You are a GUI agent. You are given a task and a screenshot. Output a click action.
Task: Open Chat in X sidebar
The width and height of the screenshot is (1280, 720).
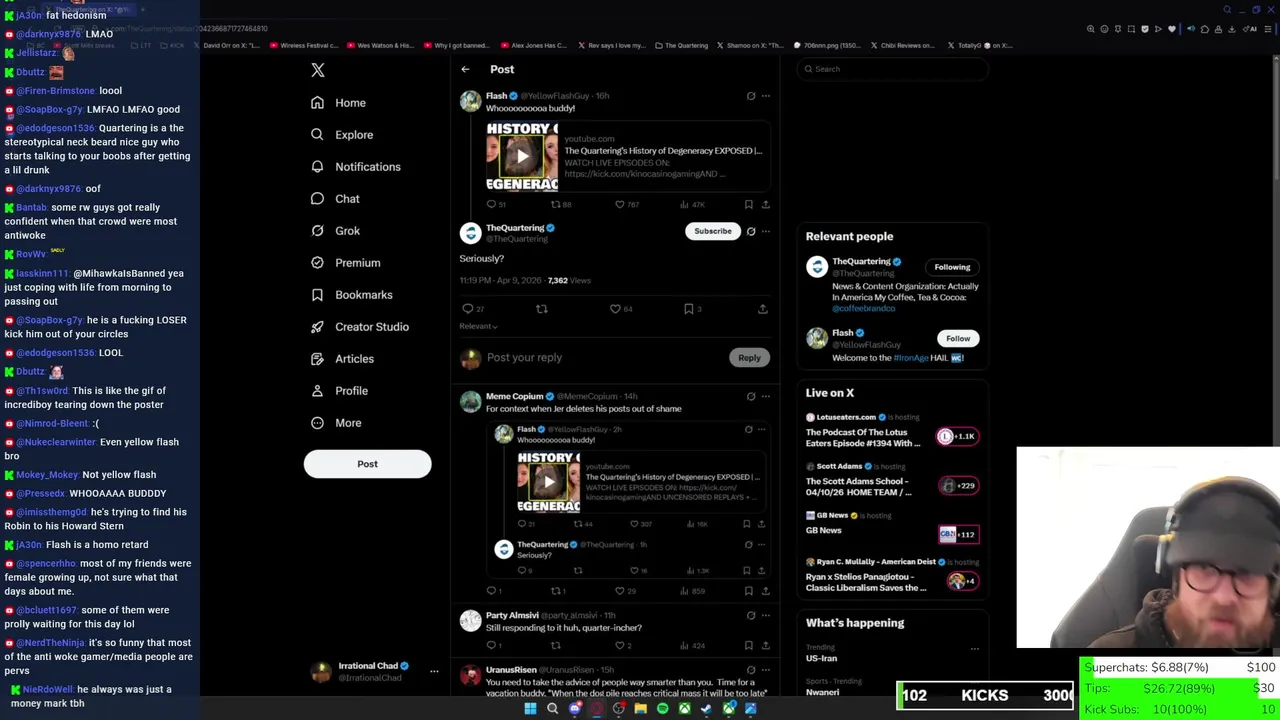[335, 199]
